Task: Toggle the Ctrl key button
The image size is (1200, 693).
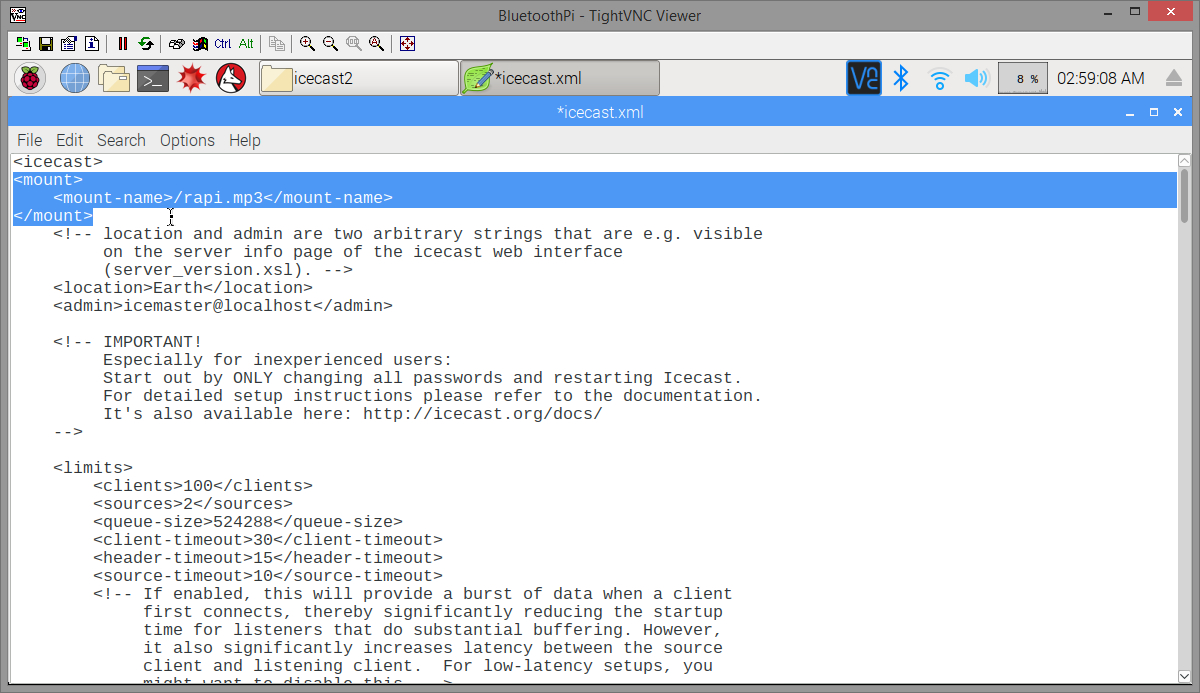Action: click(x=223, y=44)
